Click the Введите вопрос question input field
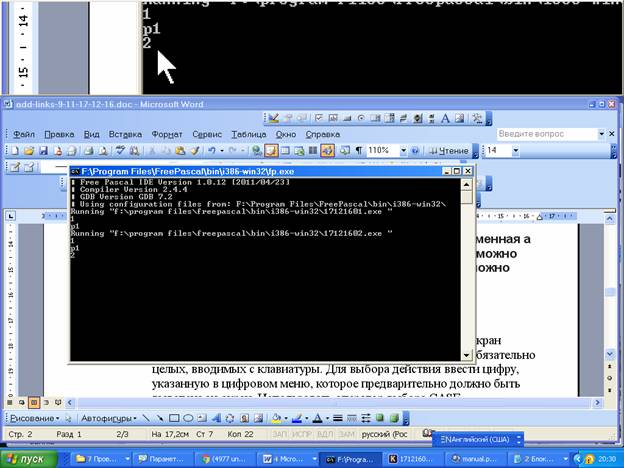This screenshot has height=468, width=624. coord(547,134)
